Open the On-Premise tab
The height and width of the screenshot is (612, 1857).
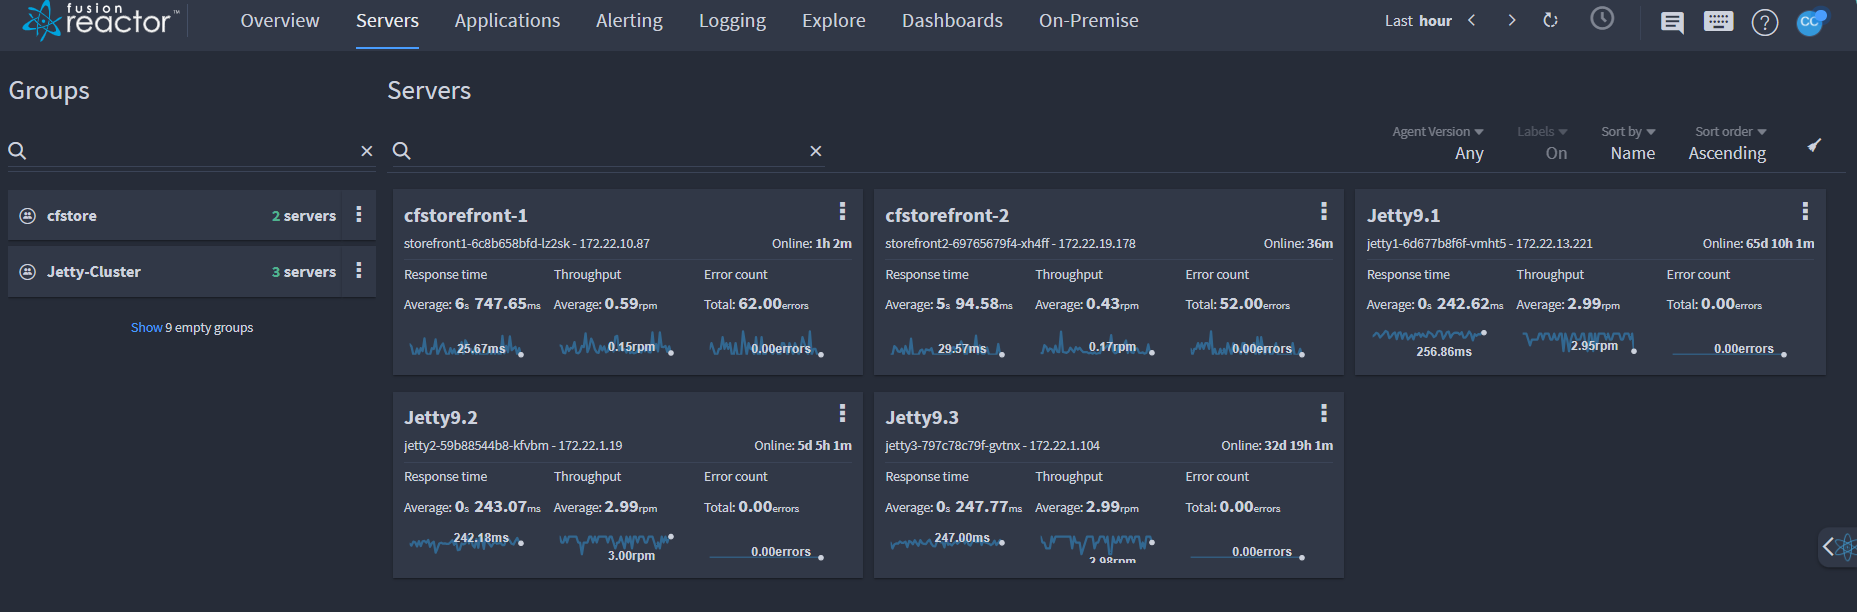[1088, 21]
